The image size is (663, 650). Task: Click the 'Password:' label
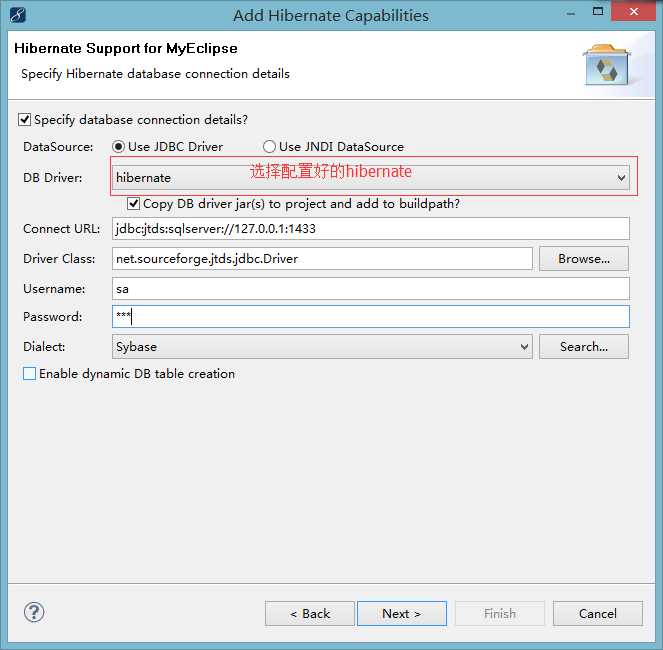(x=52, y=317)
